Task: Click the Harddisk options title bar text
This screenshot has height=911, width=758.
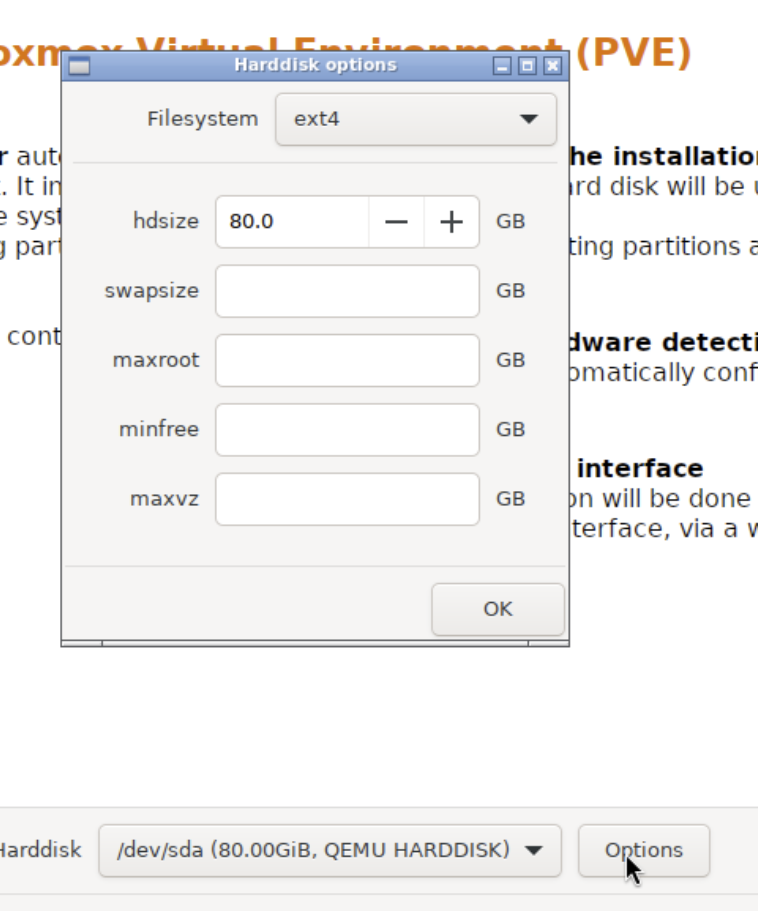Action: (315, 64)
